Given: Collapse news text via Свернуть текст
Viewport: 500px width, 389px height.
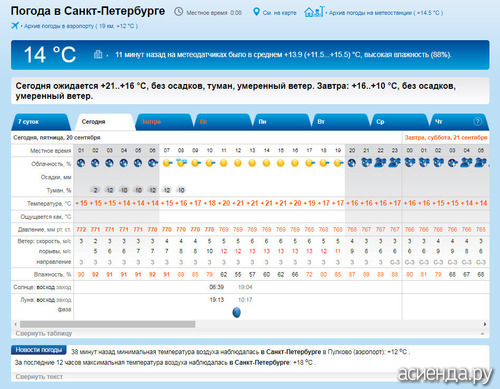Looking at the screenshot, I should click(39, 377).
